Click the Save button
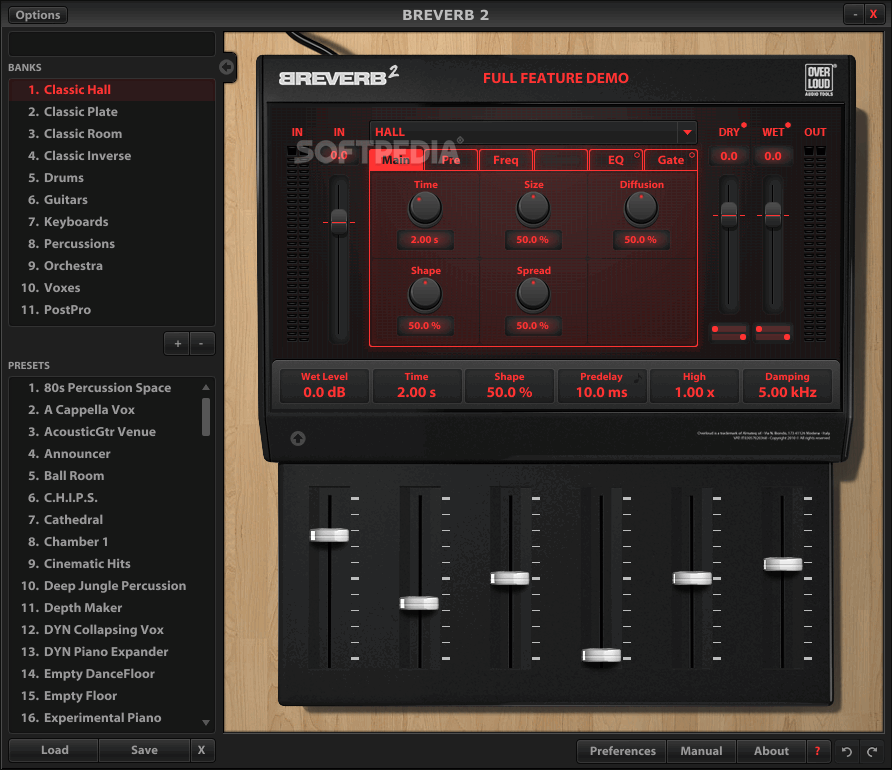Image resolution: width=892 pixels, height=770 pixels. click(x=144, y=750)
